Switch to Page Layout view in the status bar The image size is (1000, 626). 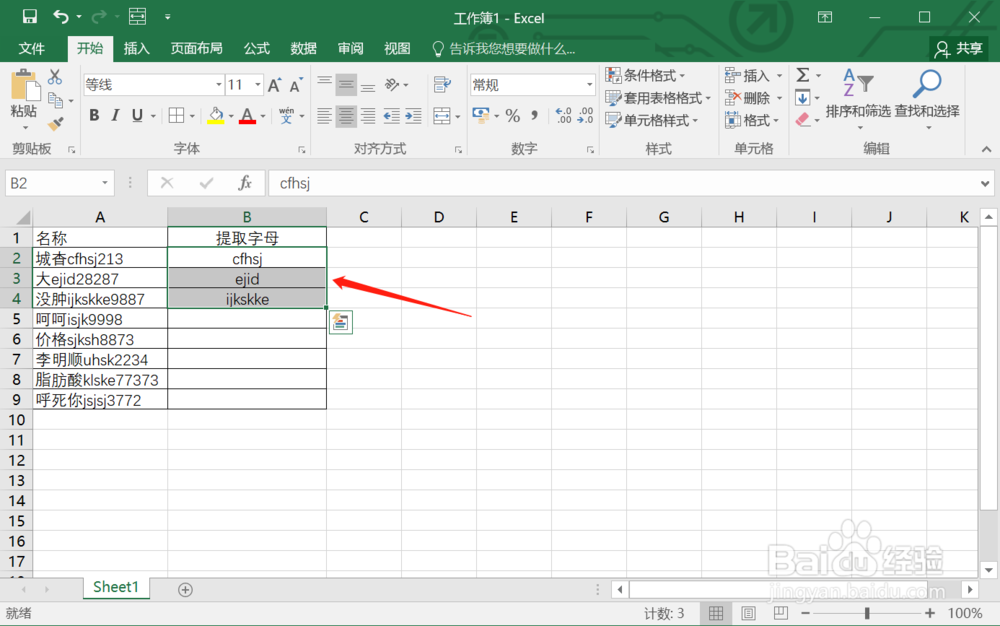click(x=748, y=613)
